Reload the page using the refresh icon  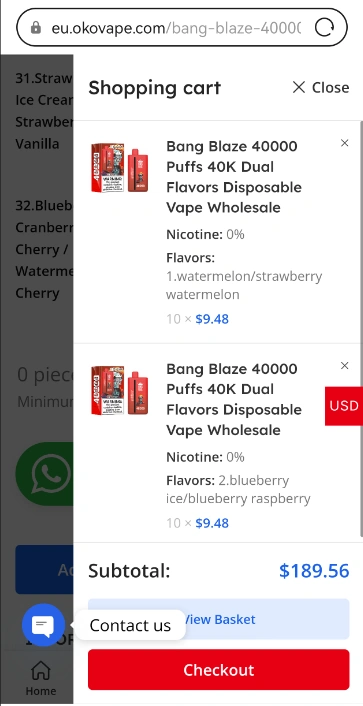[x=324, y=28]
